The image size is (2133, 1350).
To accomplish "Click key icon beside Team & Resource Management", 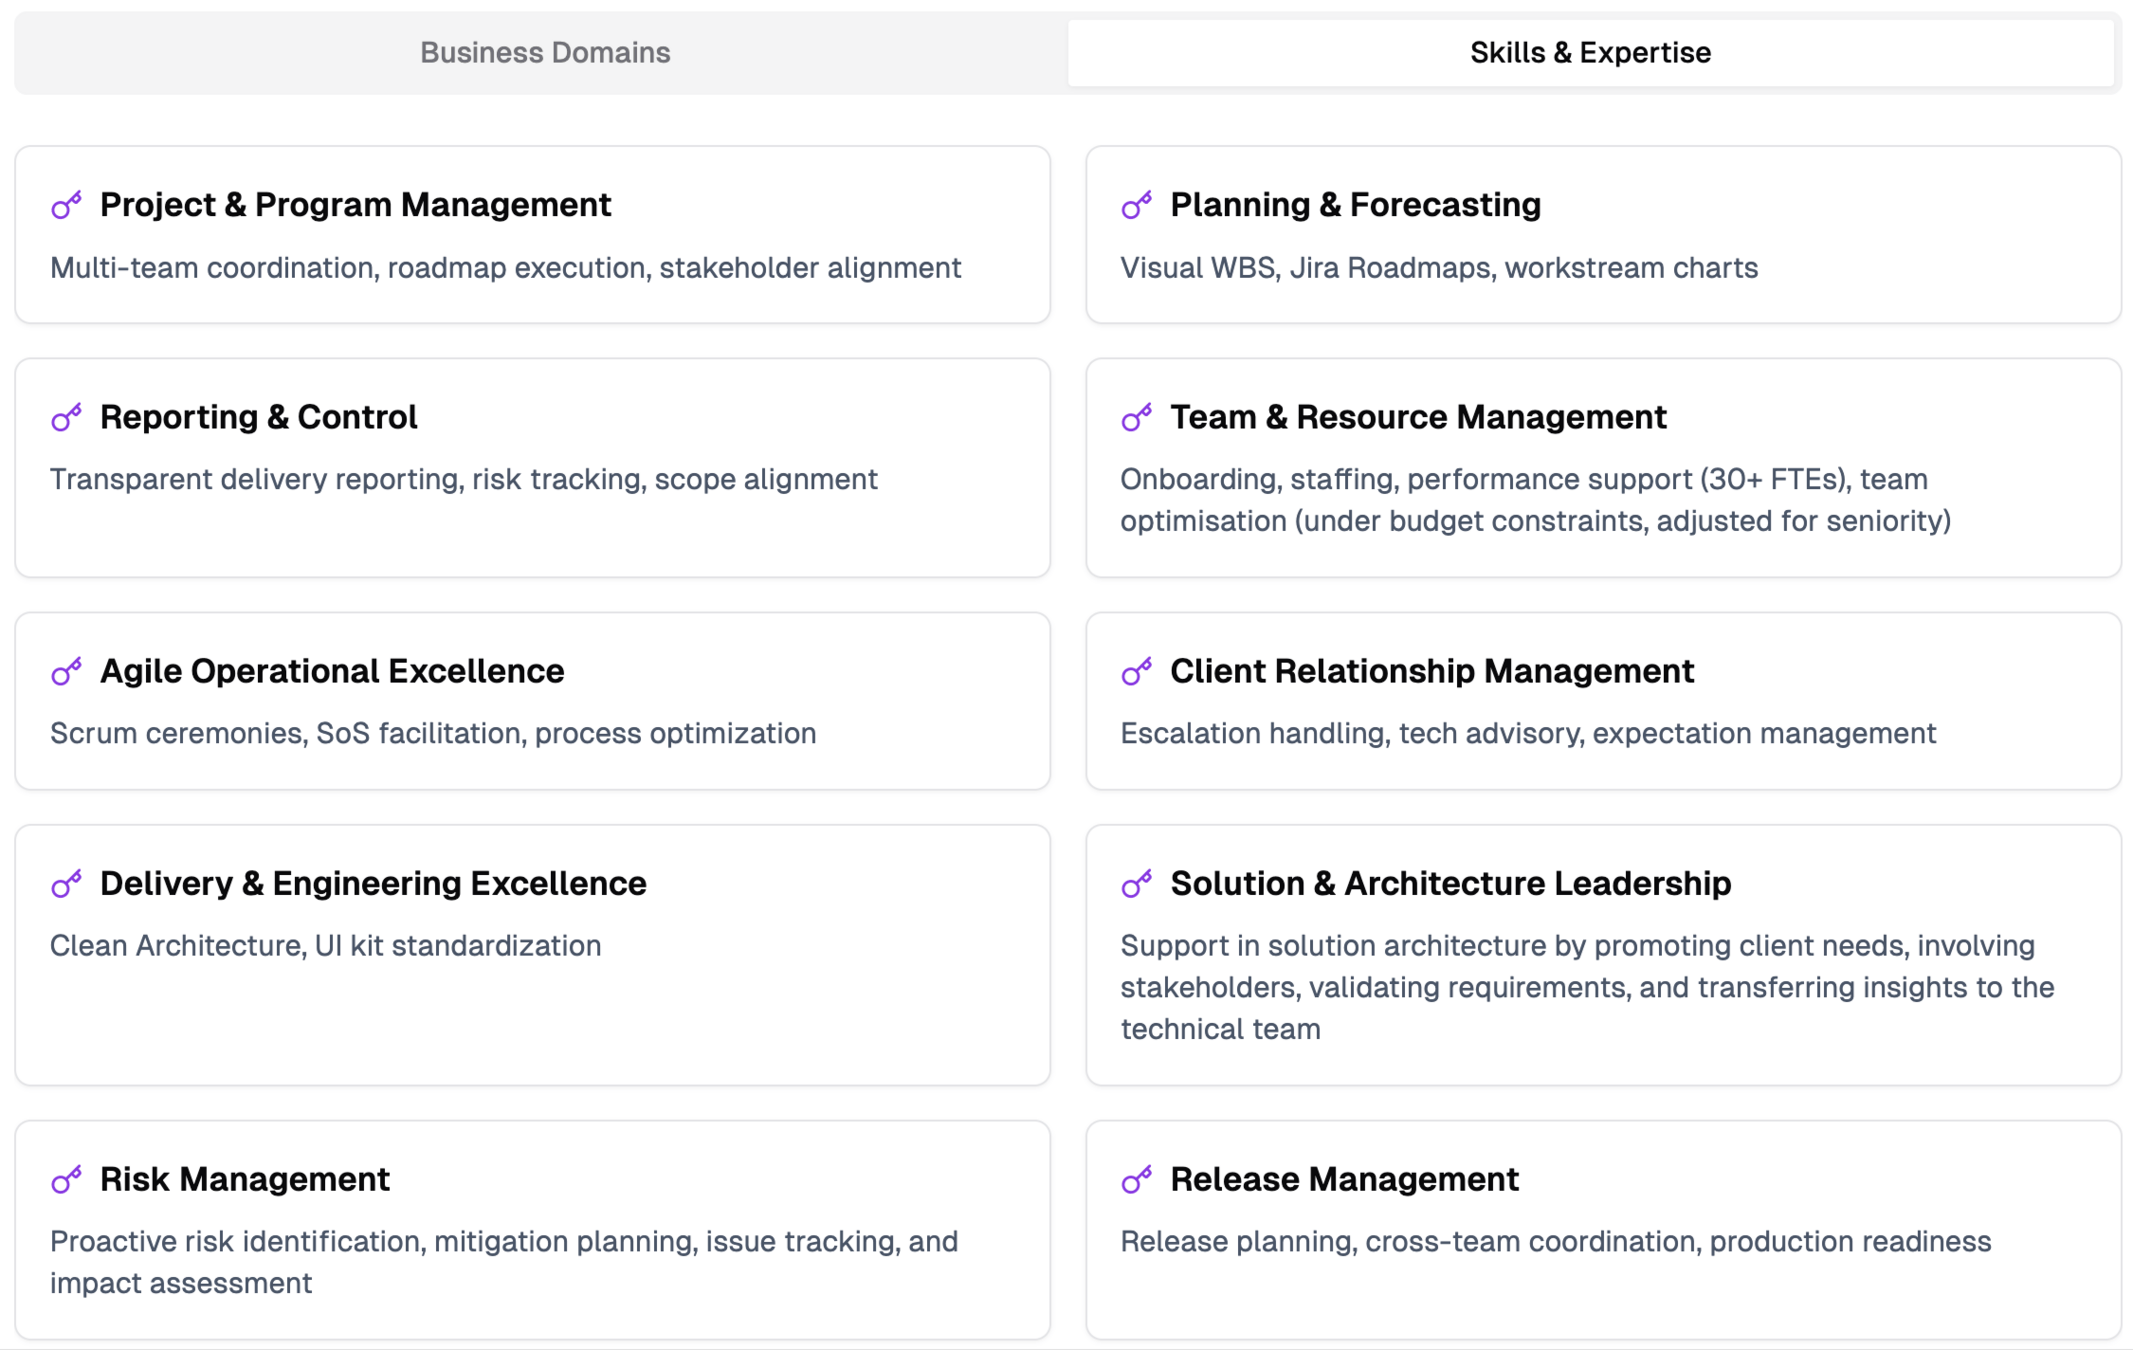I will [1136, 417].
